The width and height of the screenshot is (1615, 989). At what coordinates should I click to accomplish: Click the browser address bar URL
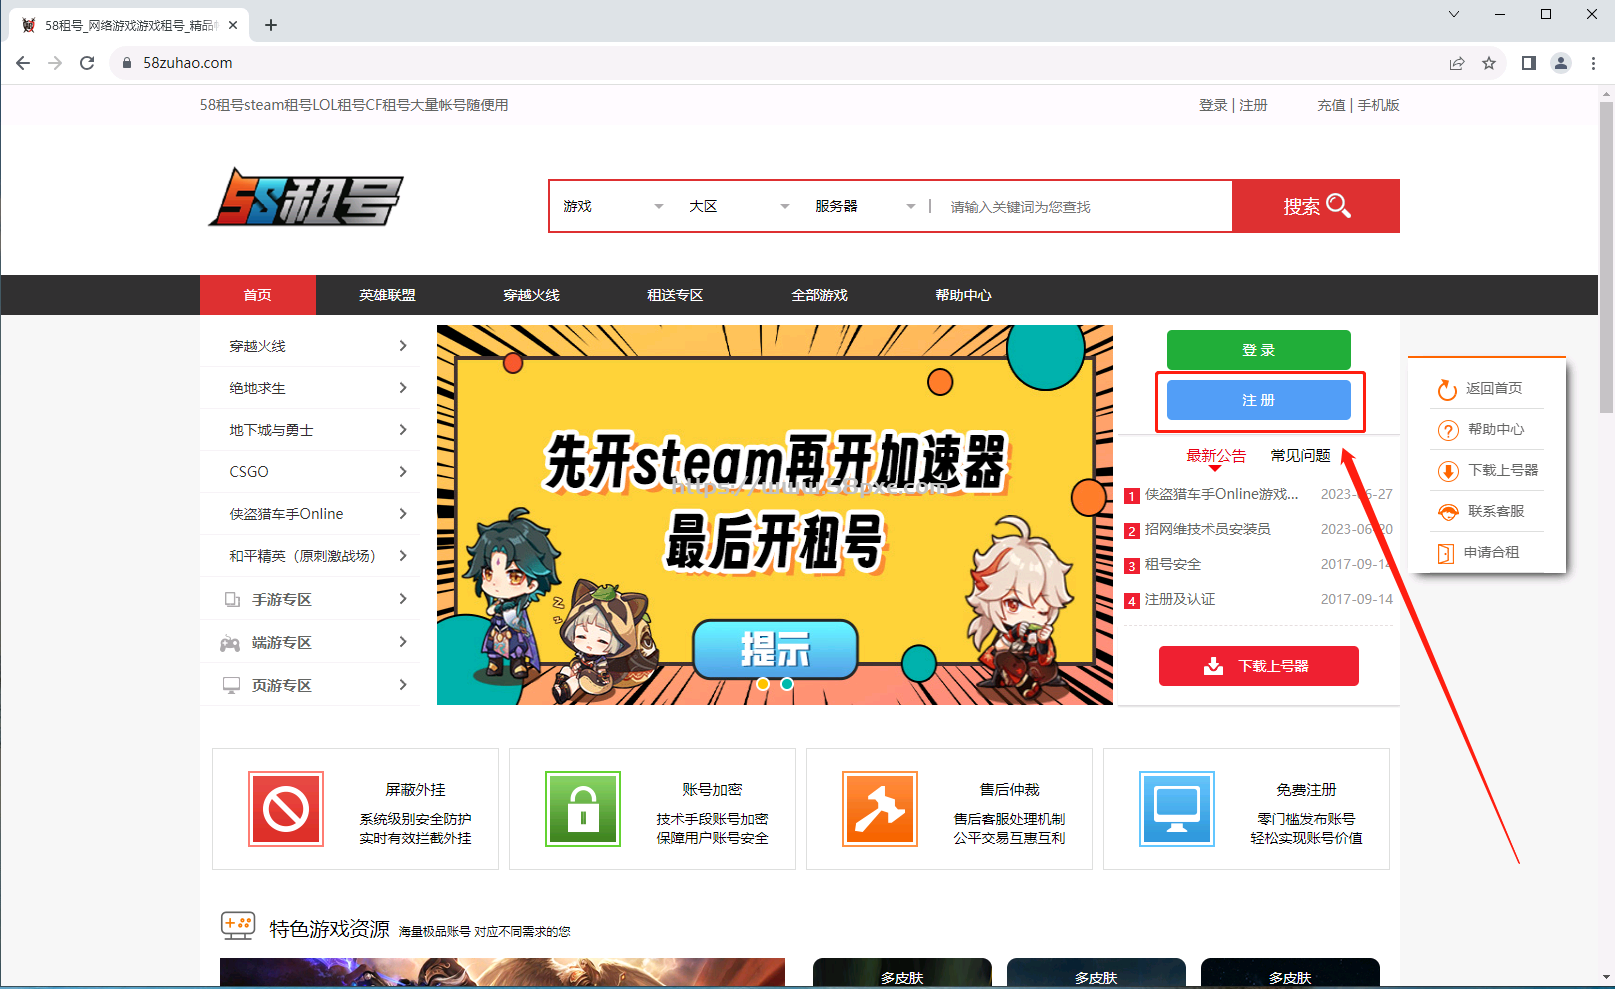[x=188, y=63]
